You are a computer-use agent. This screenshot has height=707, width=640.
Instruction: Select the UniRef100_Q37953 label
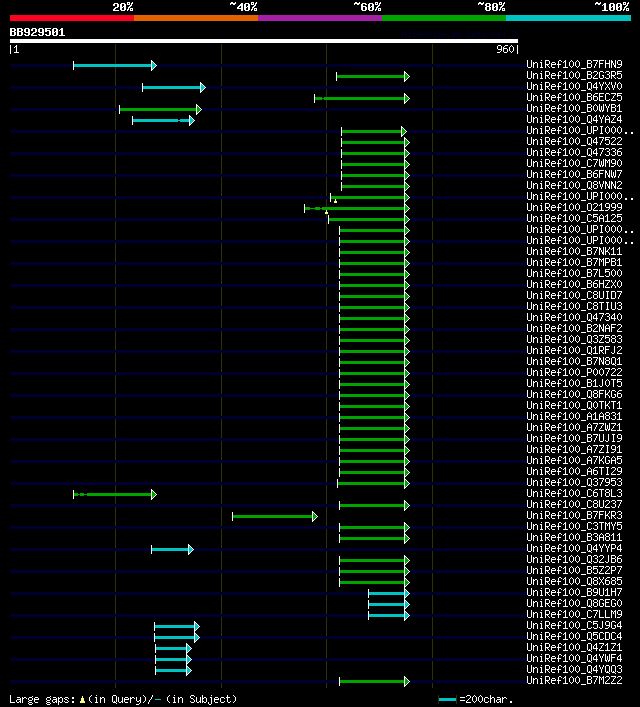tap(574, 482)
